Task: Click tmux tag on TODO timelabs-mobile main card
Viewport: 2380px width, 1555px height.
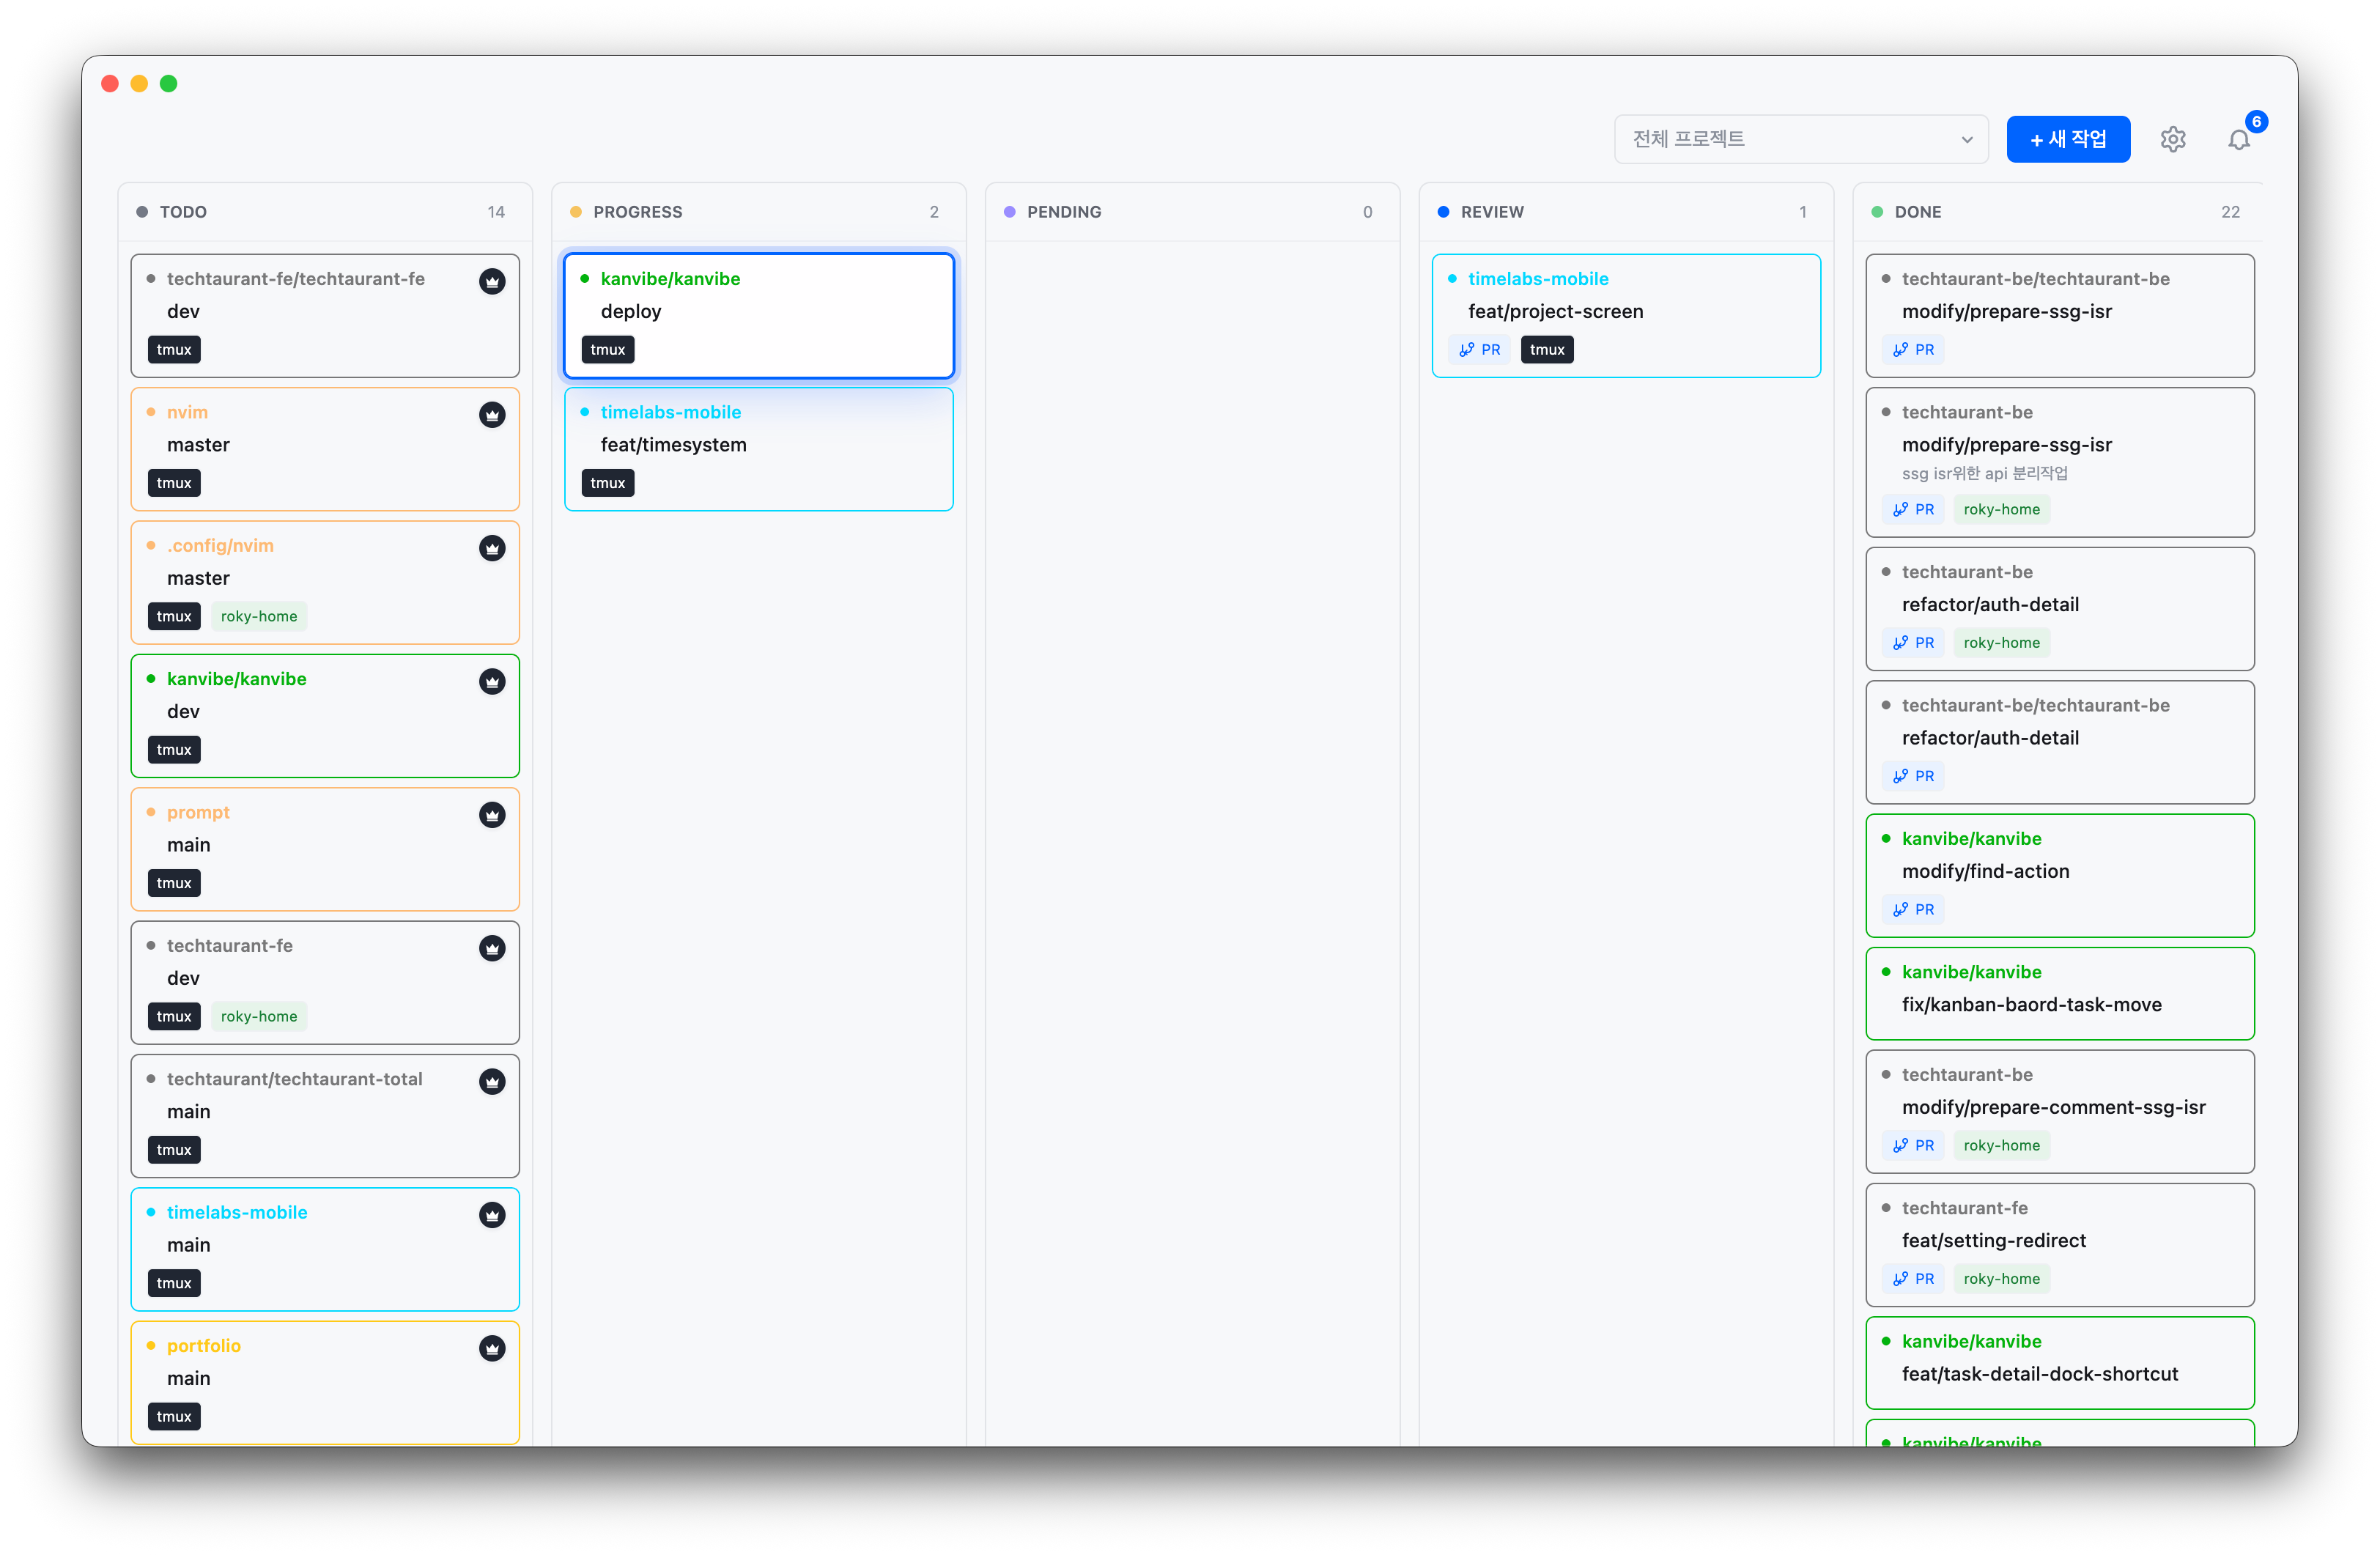Action: coord(174,1283)
